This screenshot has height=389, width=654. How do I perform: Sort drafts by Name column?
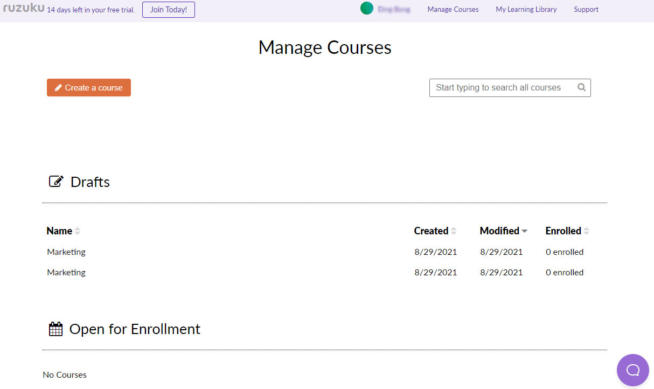pyautogui.click(x=63, y=231)
